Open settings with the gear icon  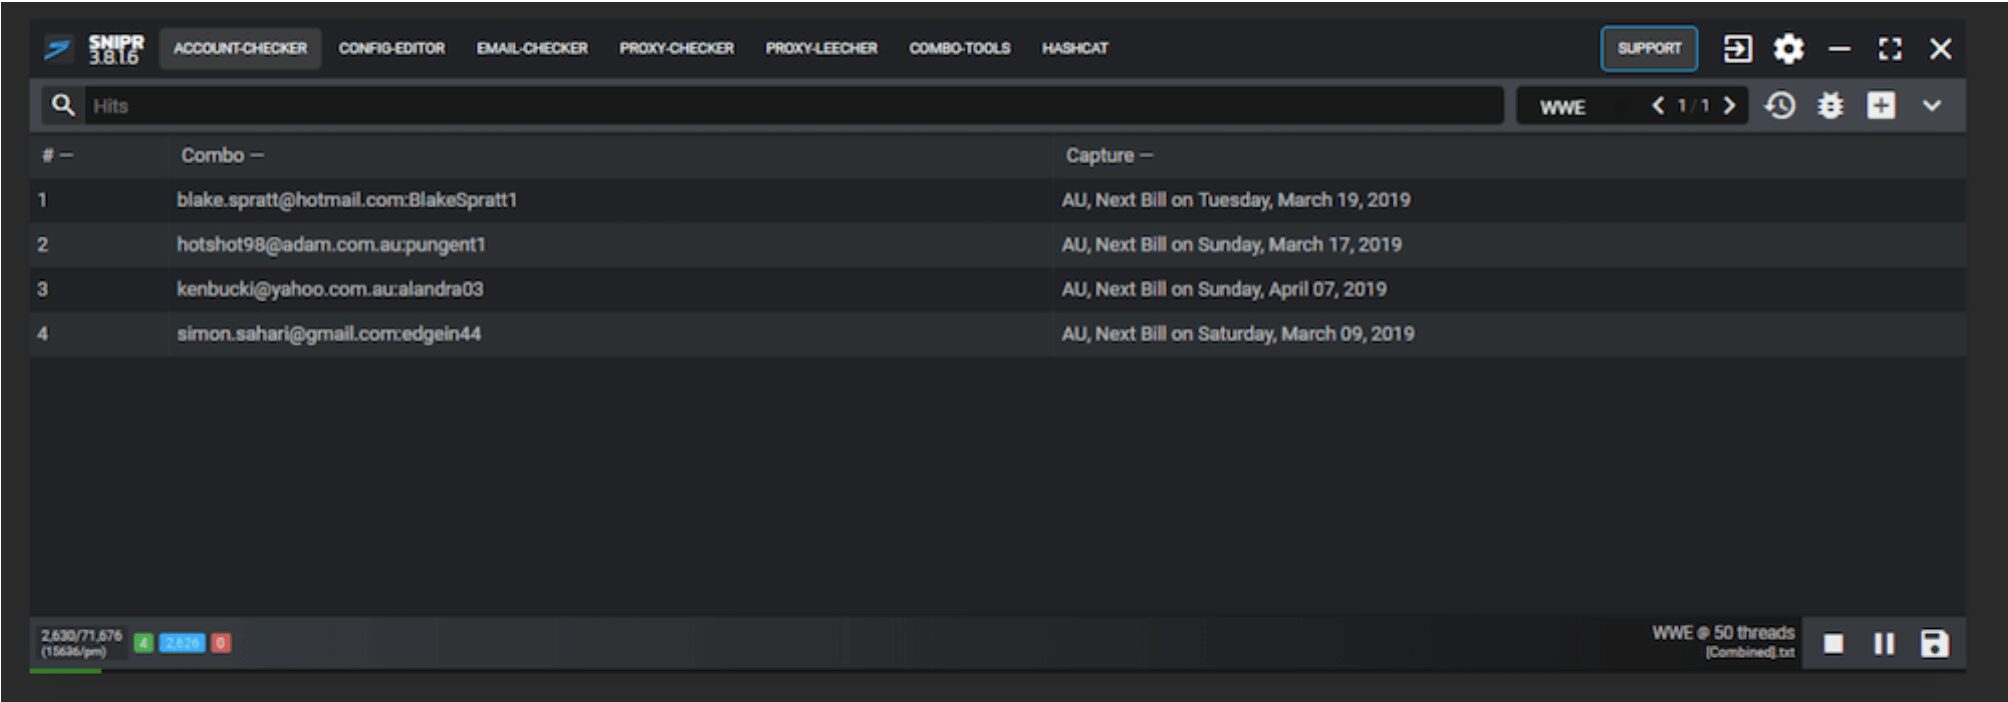(1788, 48)
